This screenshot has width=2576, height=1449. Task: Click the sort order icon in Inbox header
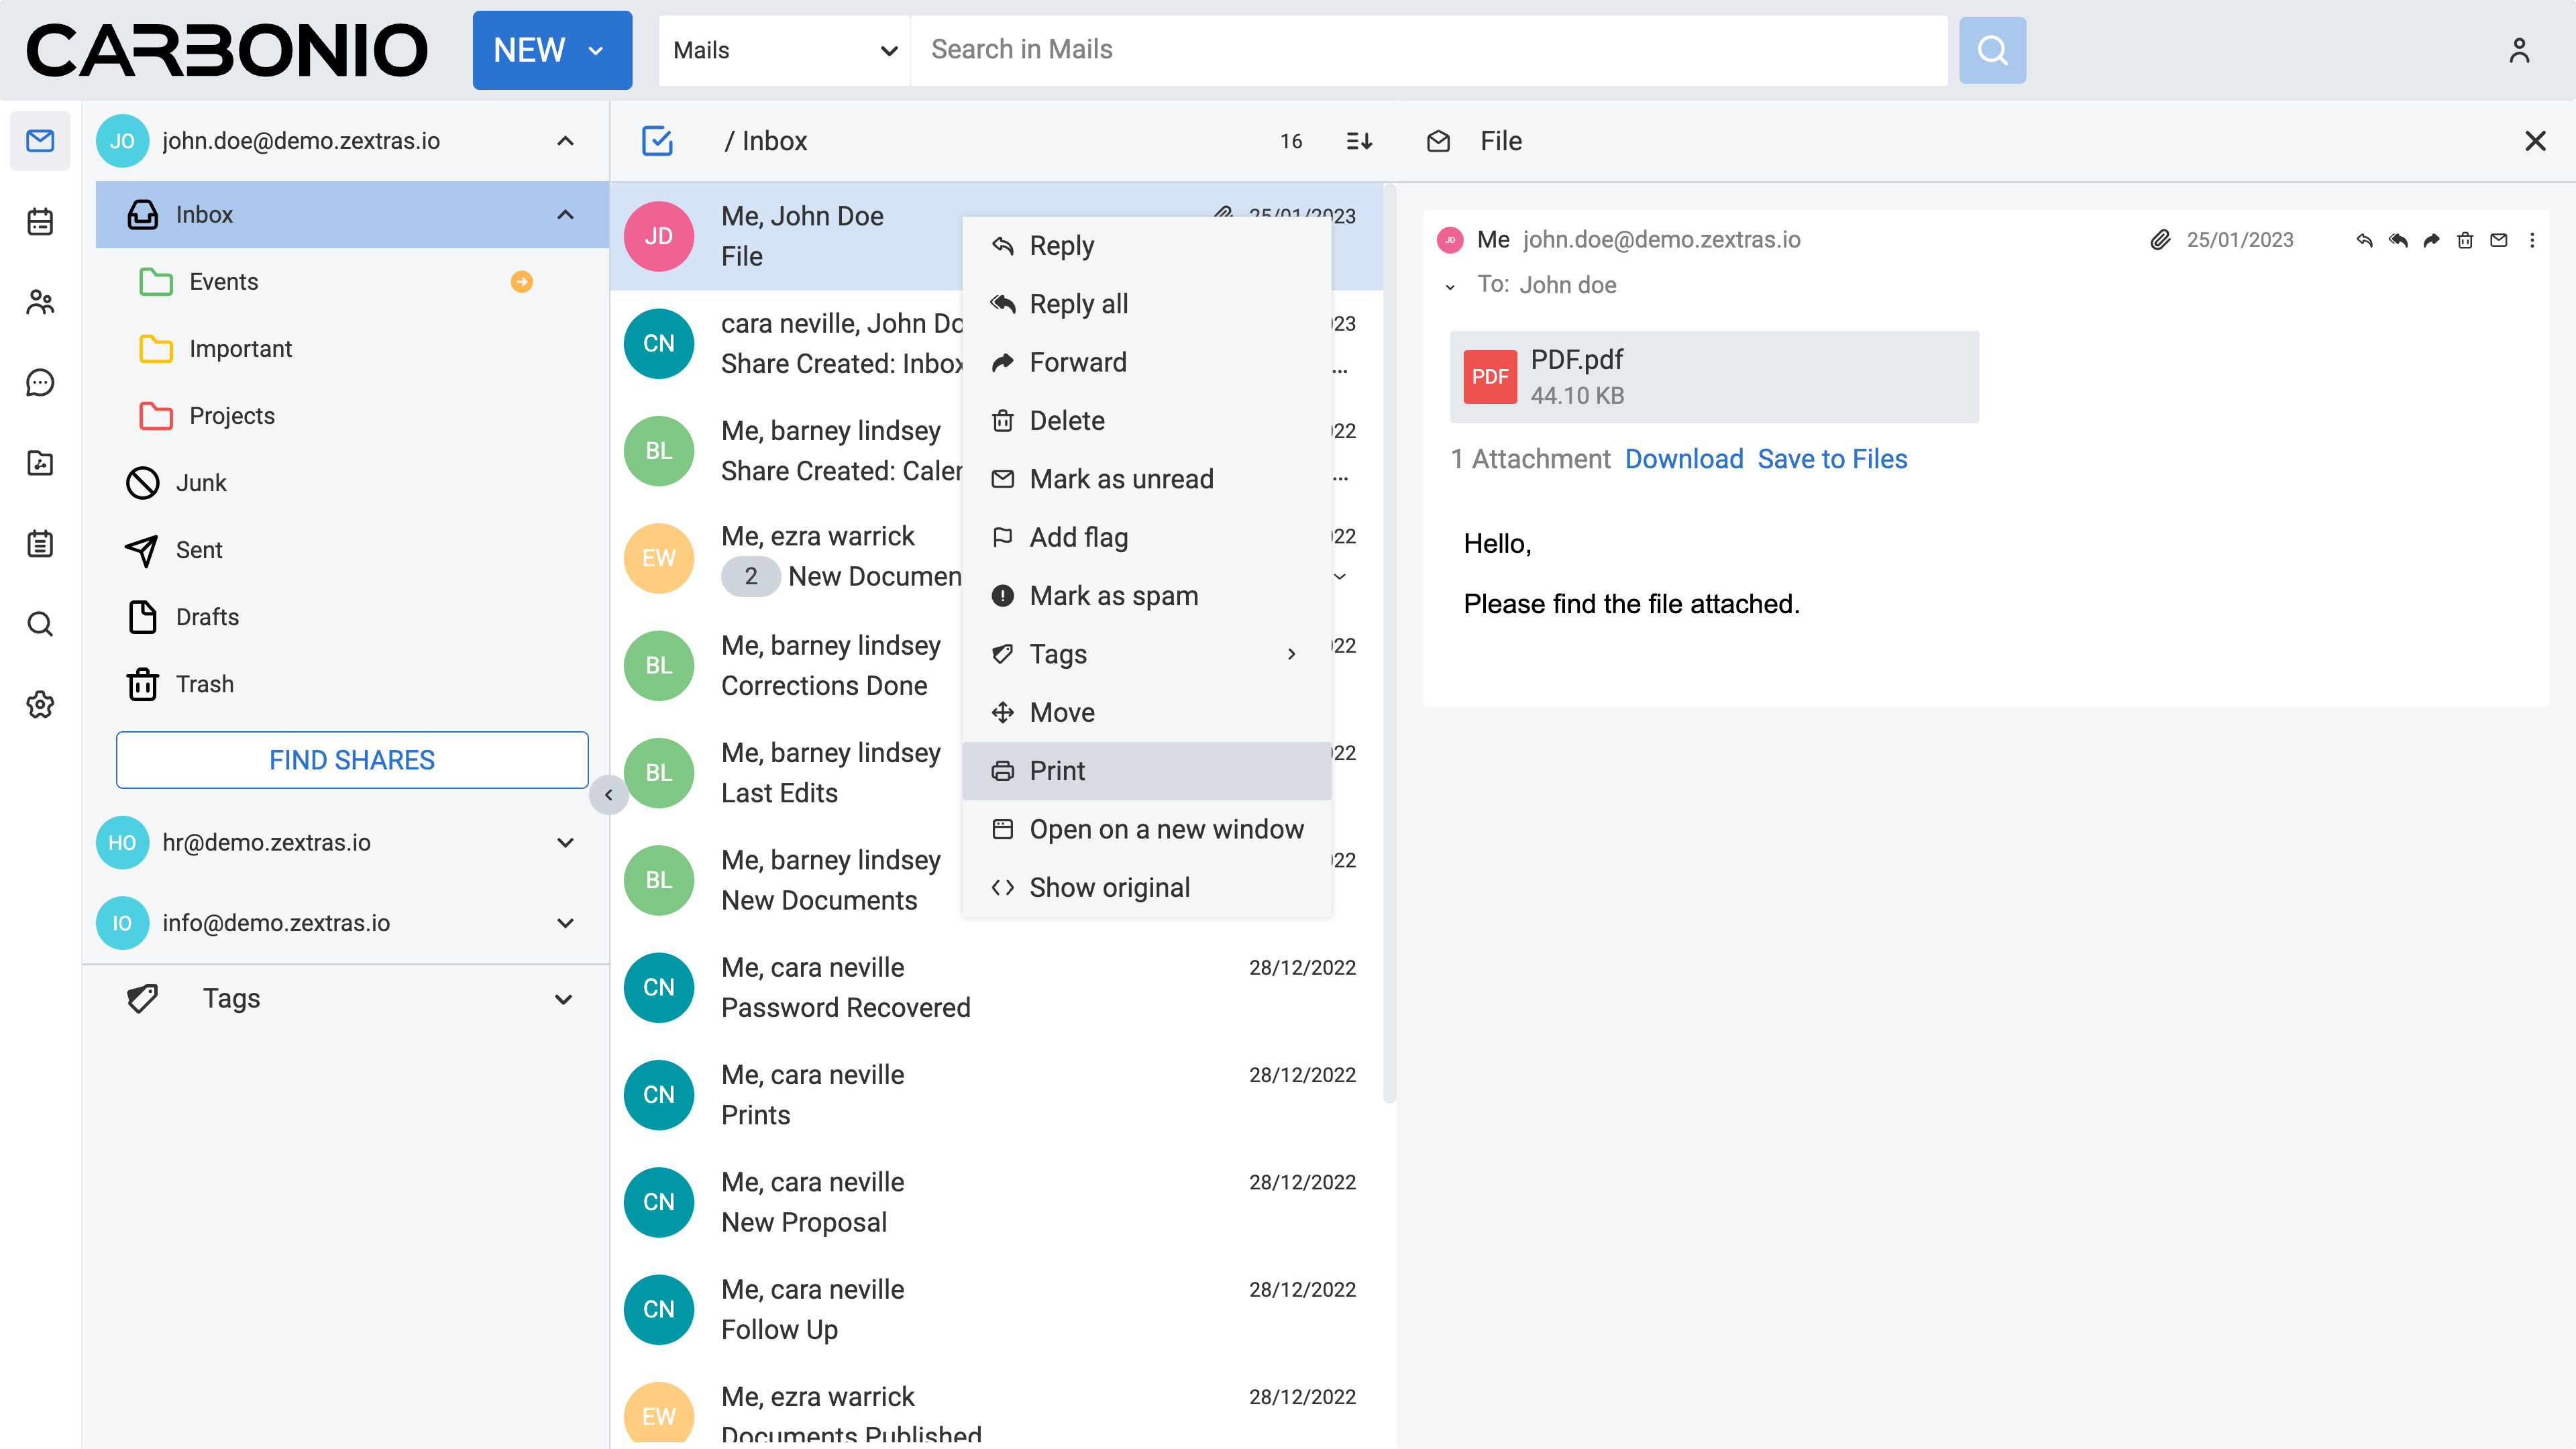(1358, 141)
